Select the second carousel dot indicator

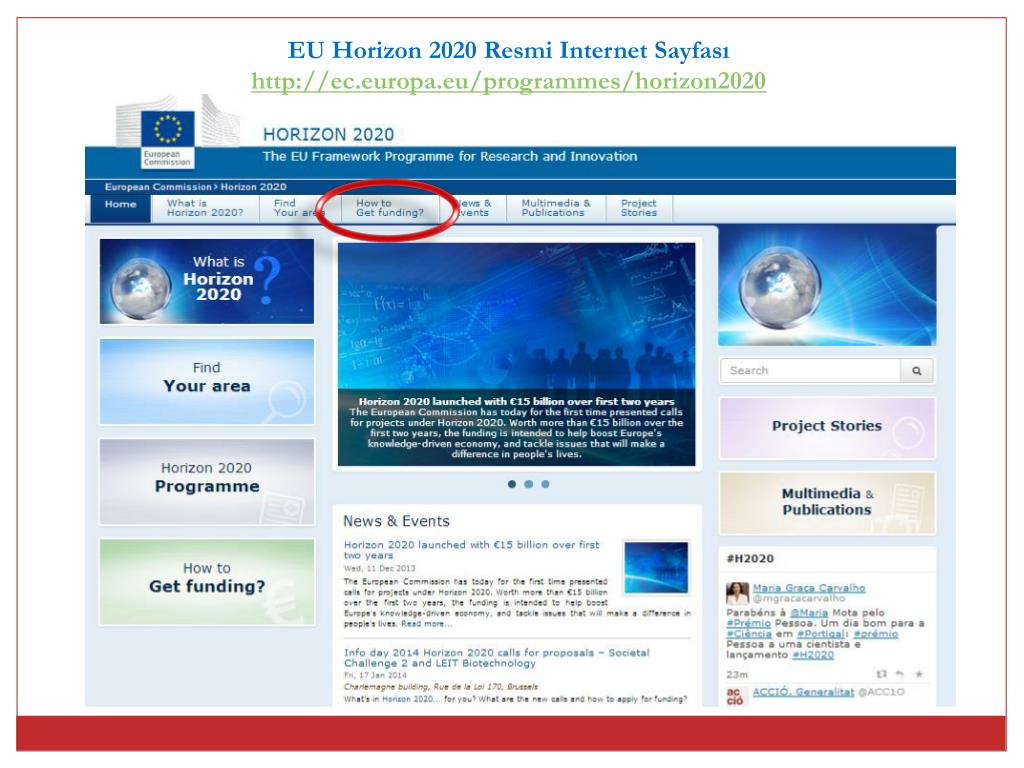(528, 484)
